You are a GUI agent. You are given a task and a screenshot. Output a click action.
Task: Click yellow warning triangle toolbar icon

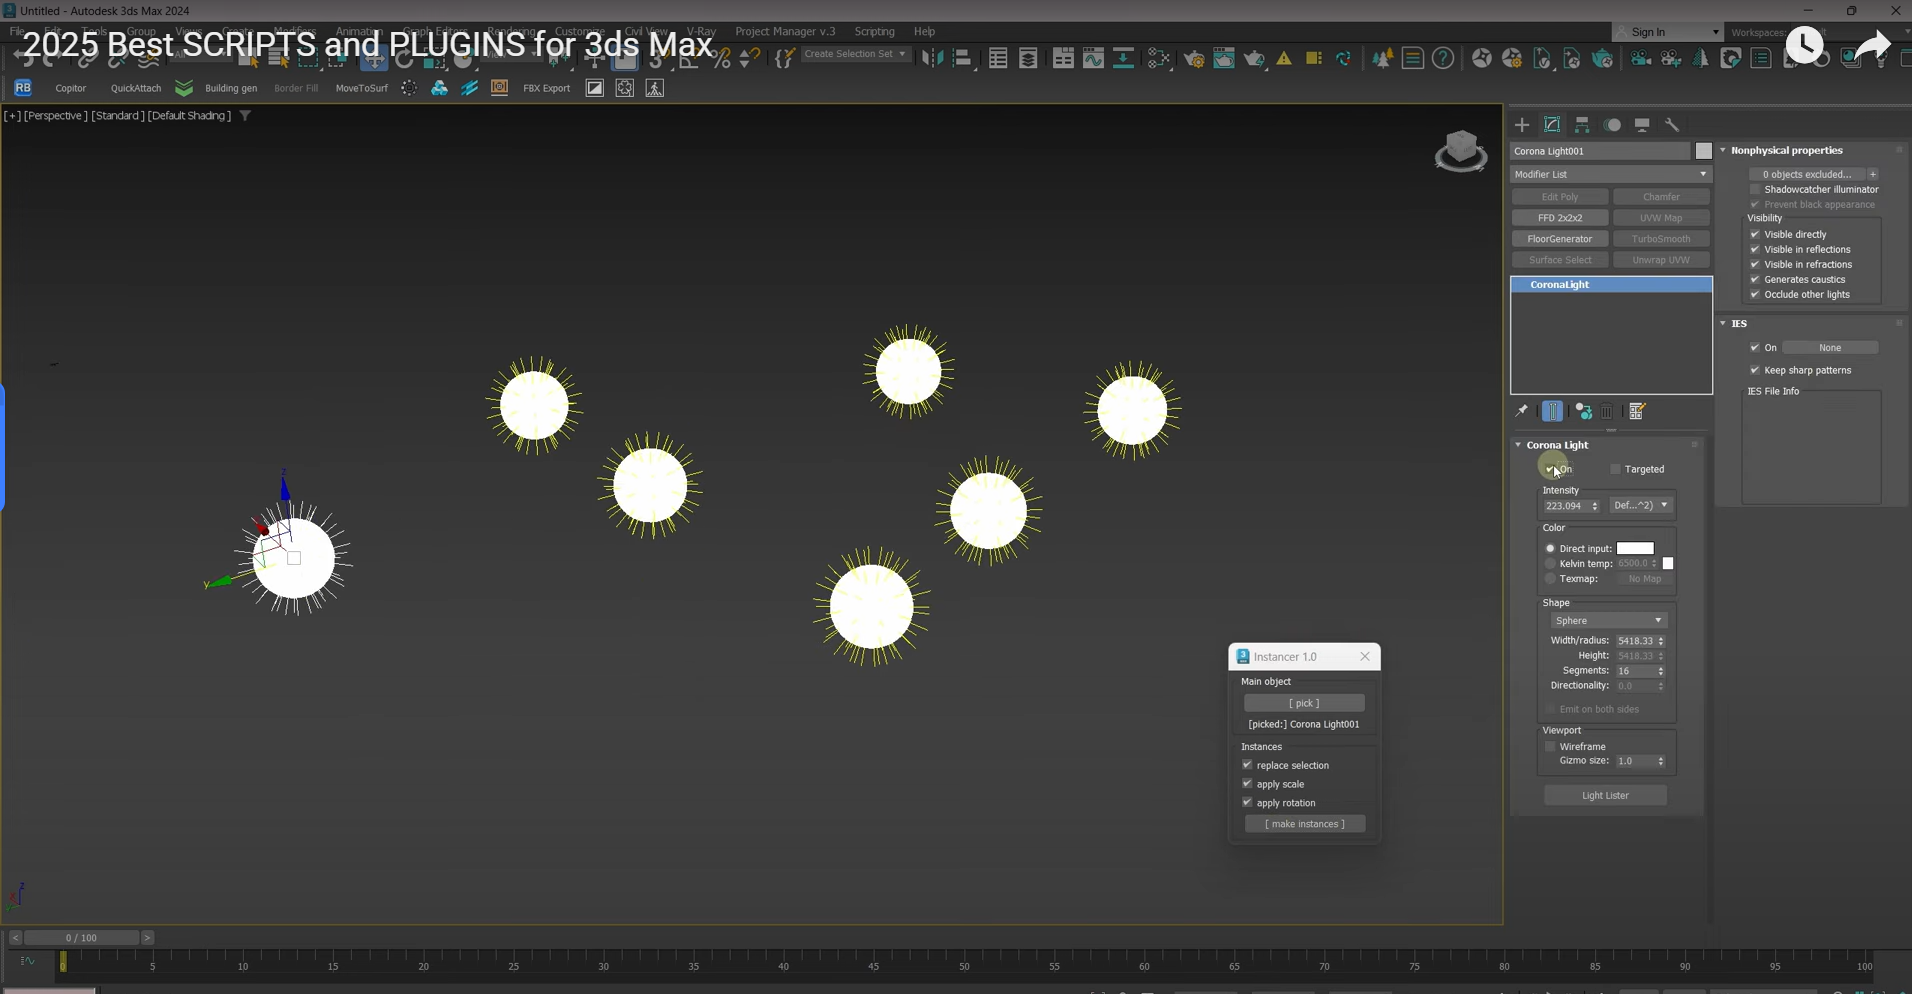click(1285, 59)
